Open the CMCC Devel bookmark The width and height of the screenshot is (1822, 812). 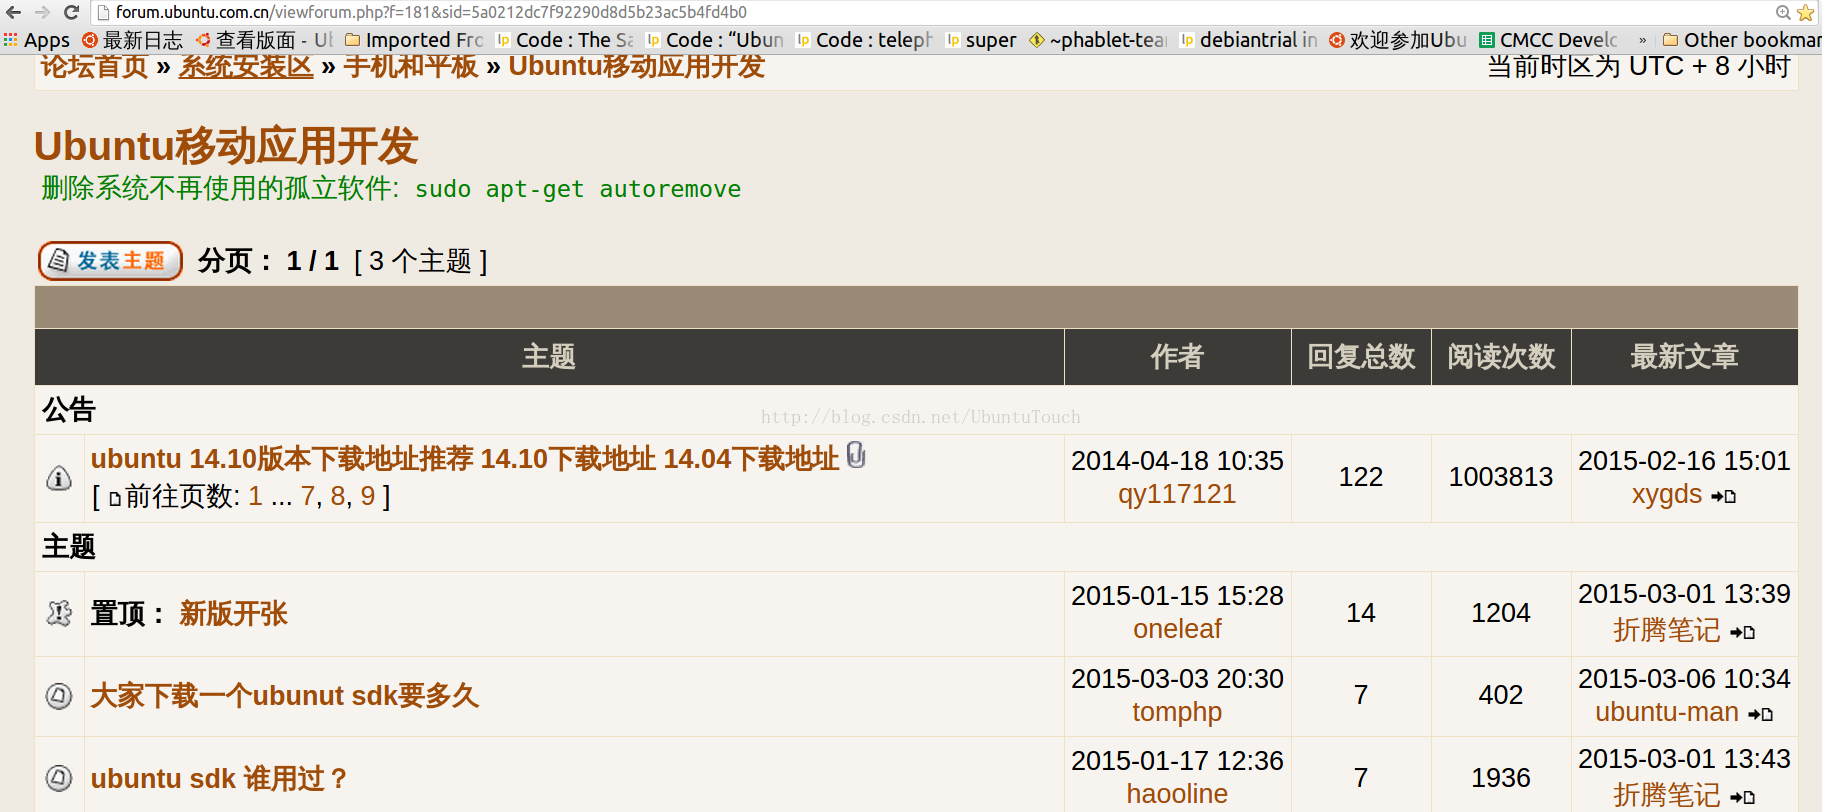click(1548, 40)
